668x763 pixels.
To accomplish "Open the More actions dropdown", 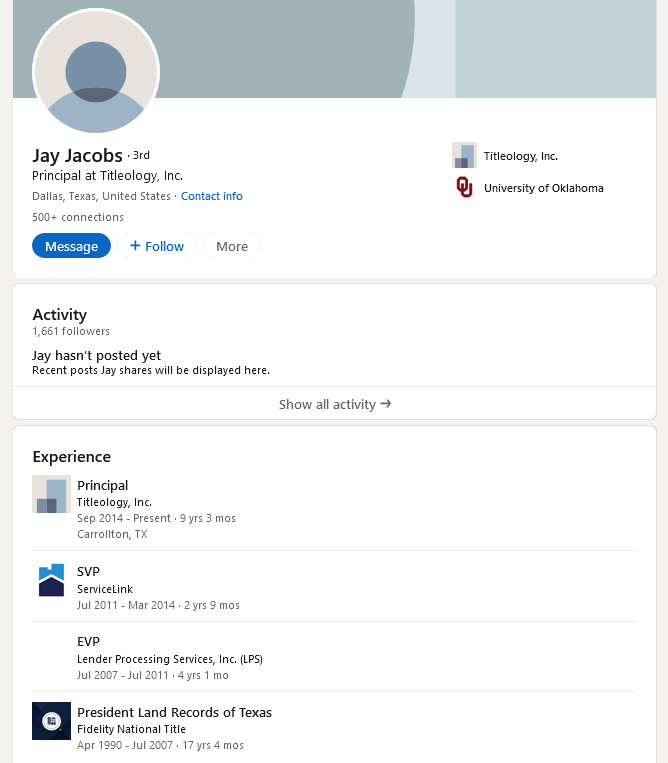I will [232, 246].
